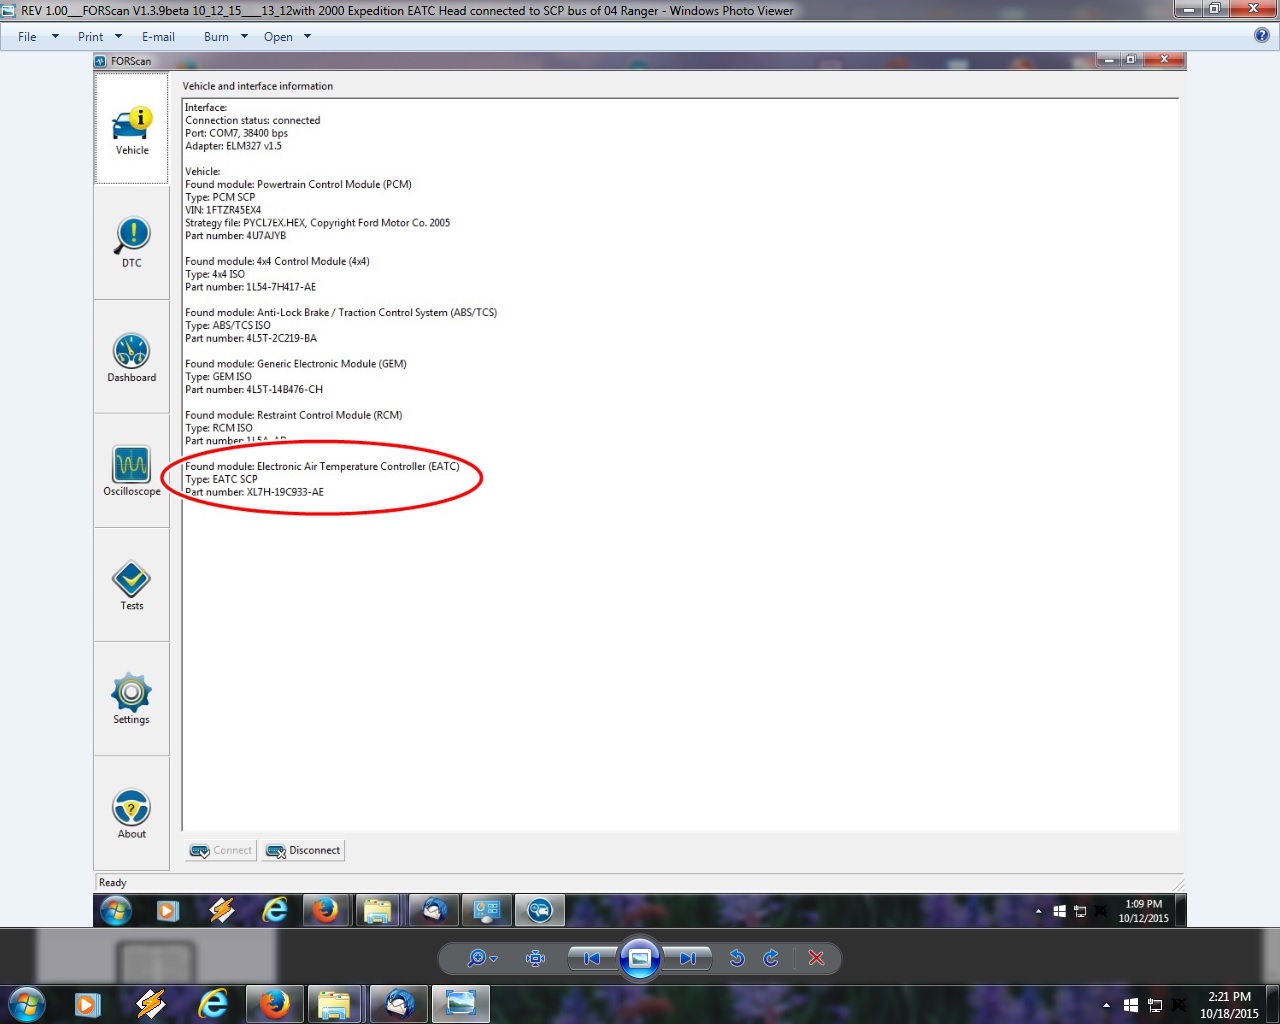Click 'Part number: 1L54-7H417-AE' text

(250, 287)
